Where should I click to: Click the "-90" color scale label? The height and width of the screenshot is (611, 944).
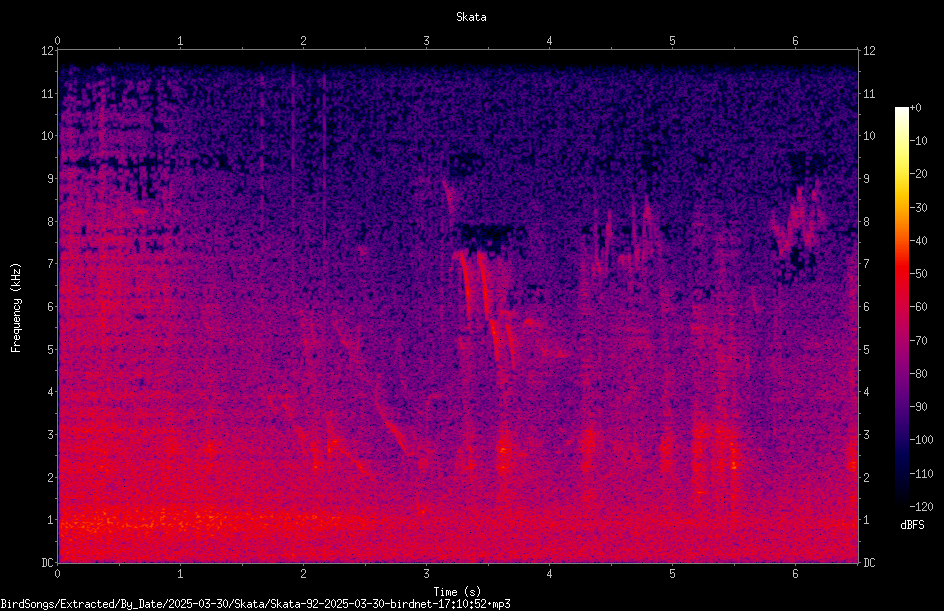(x=919, y=407)
